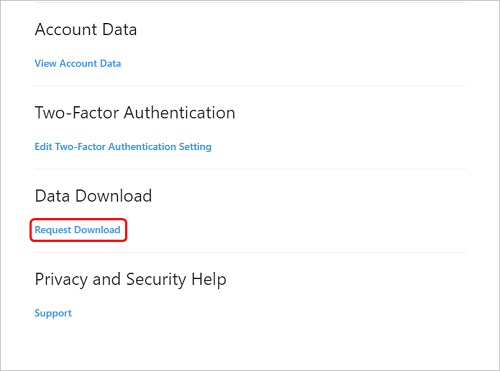This screenshot has width=500, height=371.
Task: Request a download of your data
Action: [78, 230]
